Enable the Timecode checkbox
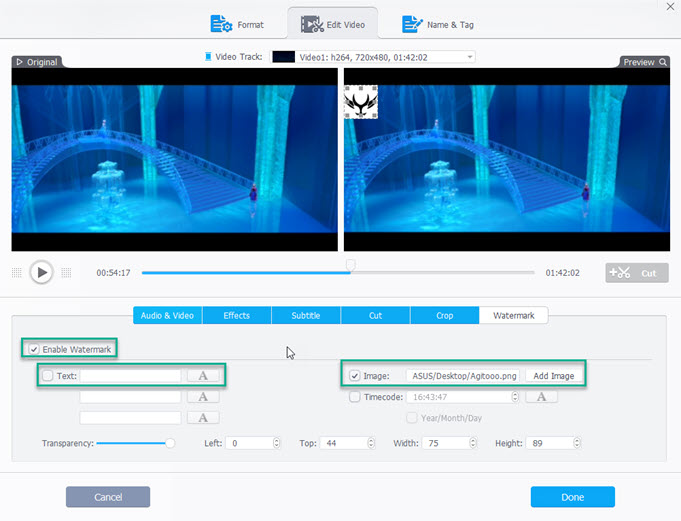Viewport: 681px width, 521px height. pyautogui.click(x=355, y=396)
